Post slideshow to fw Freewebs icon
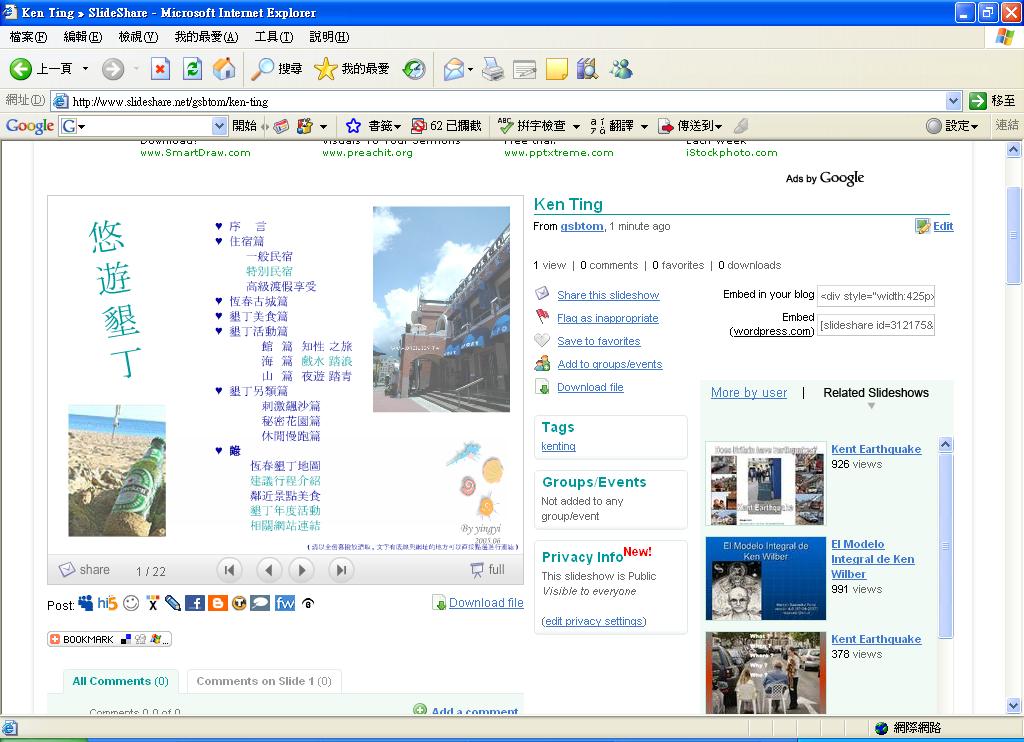1024x742 pixels. (285, 603)
